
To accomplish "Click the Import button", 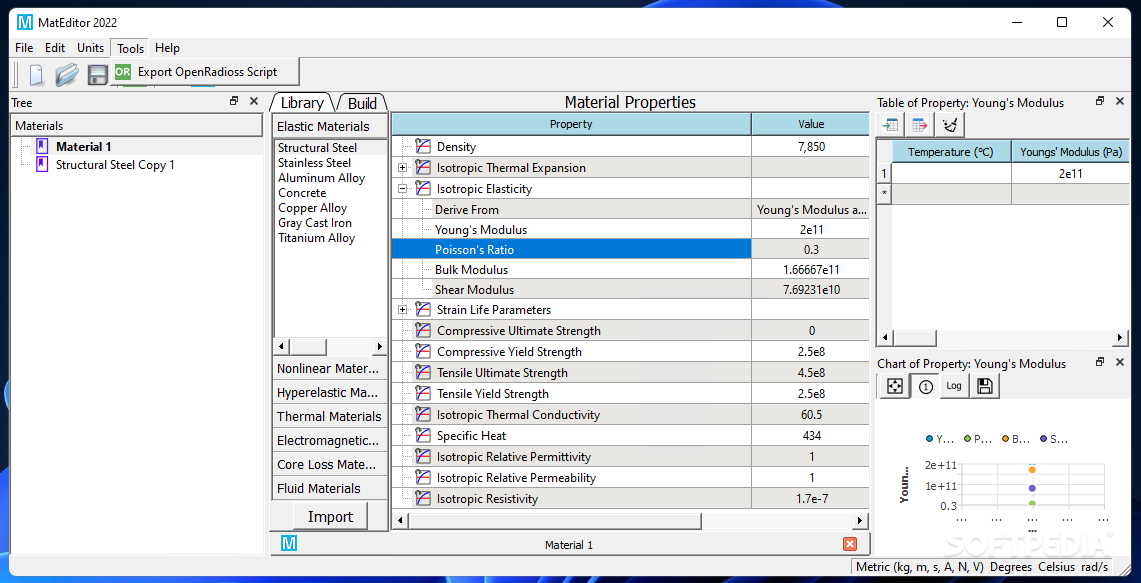I will pos(330,517).
